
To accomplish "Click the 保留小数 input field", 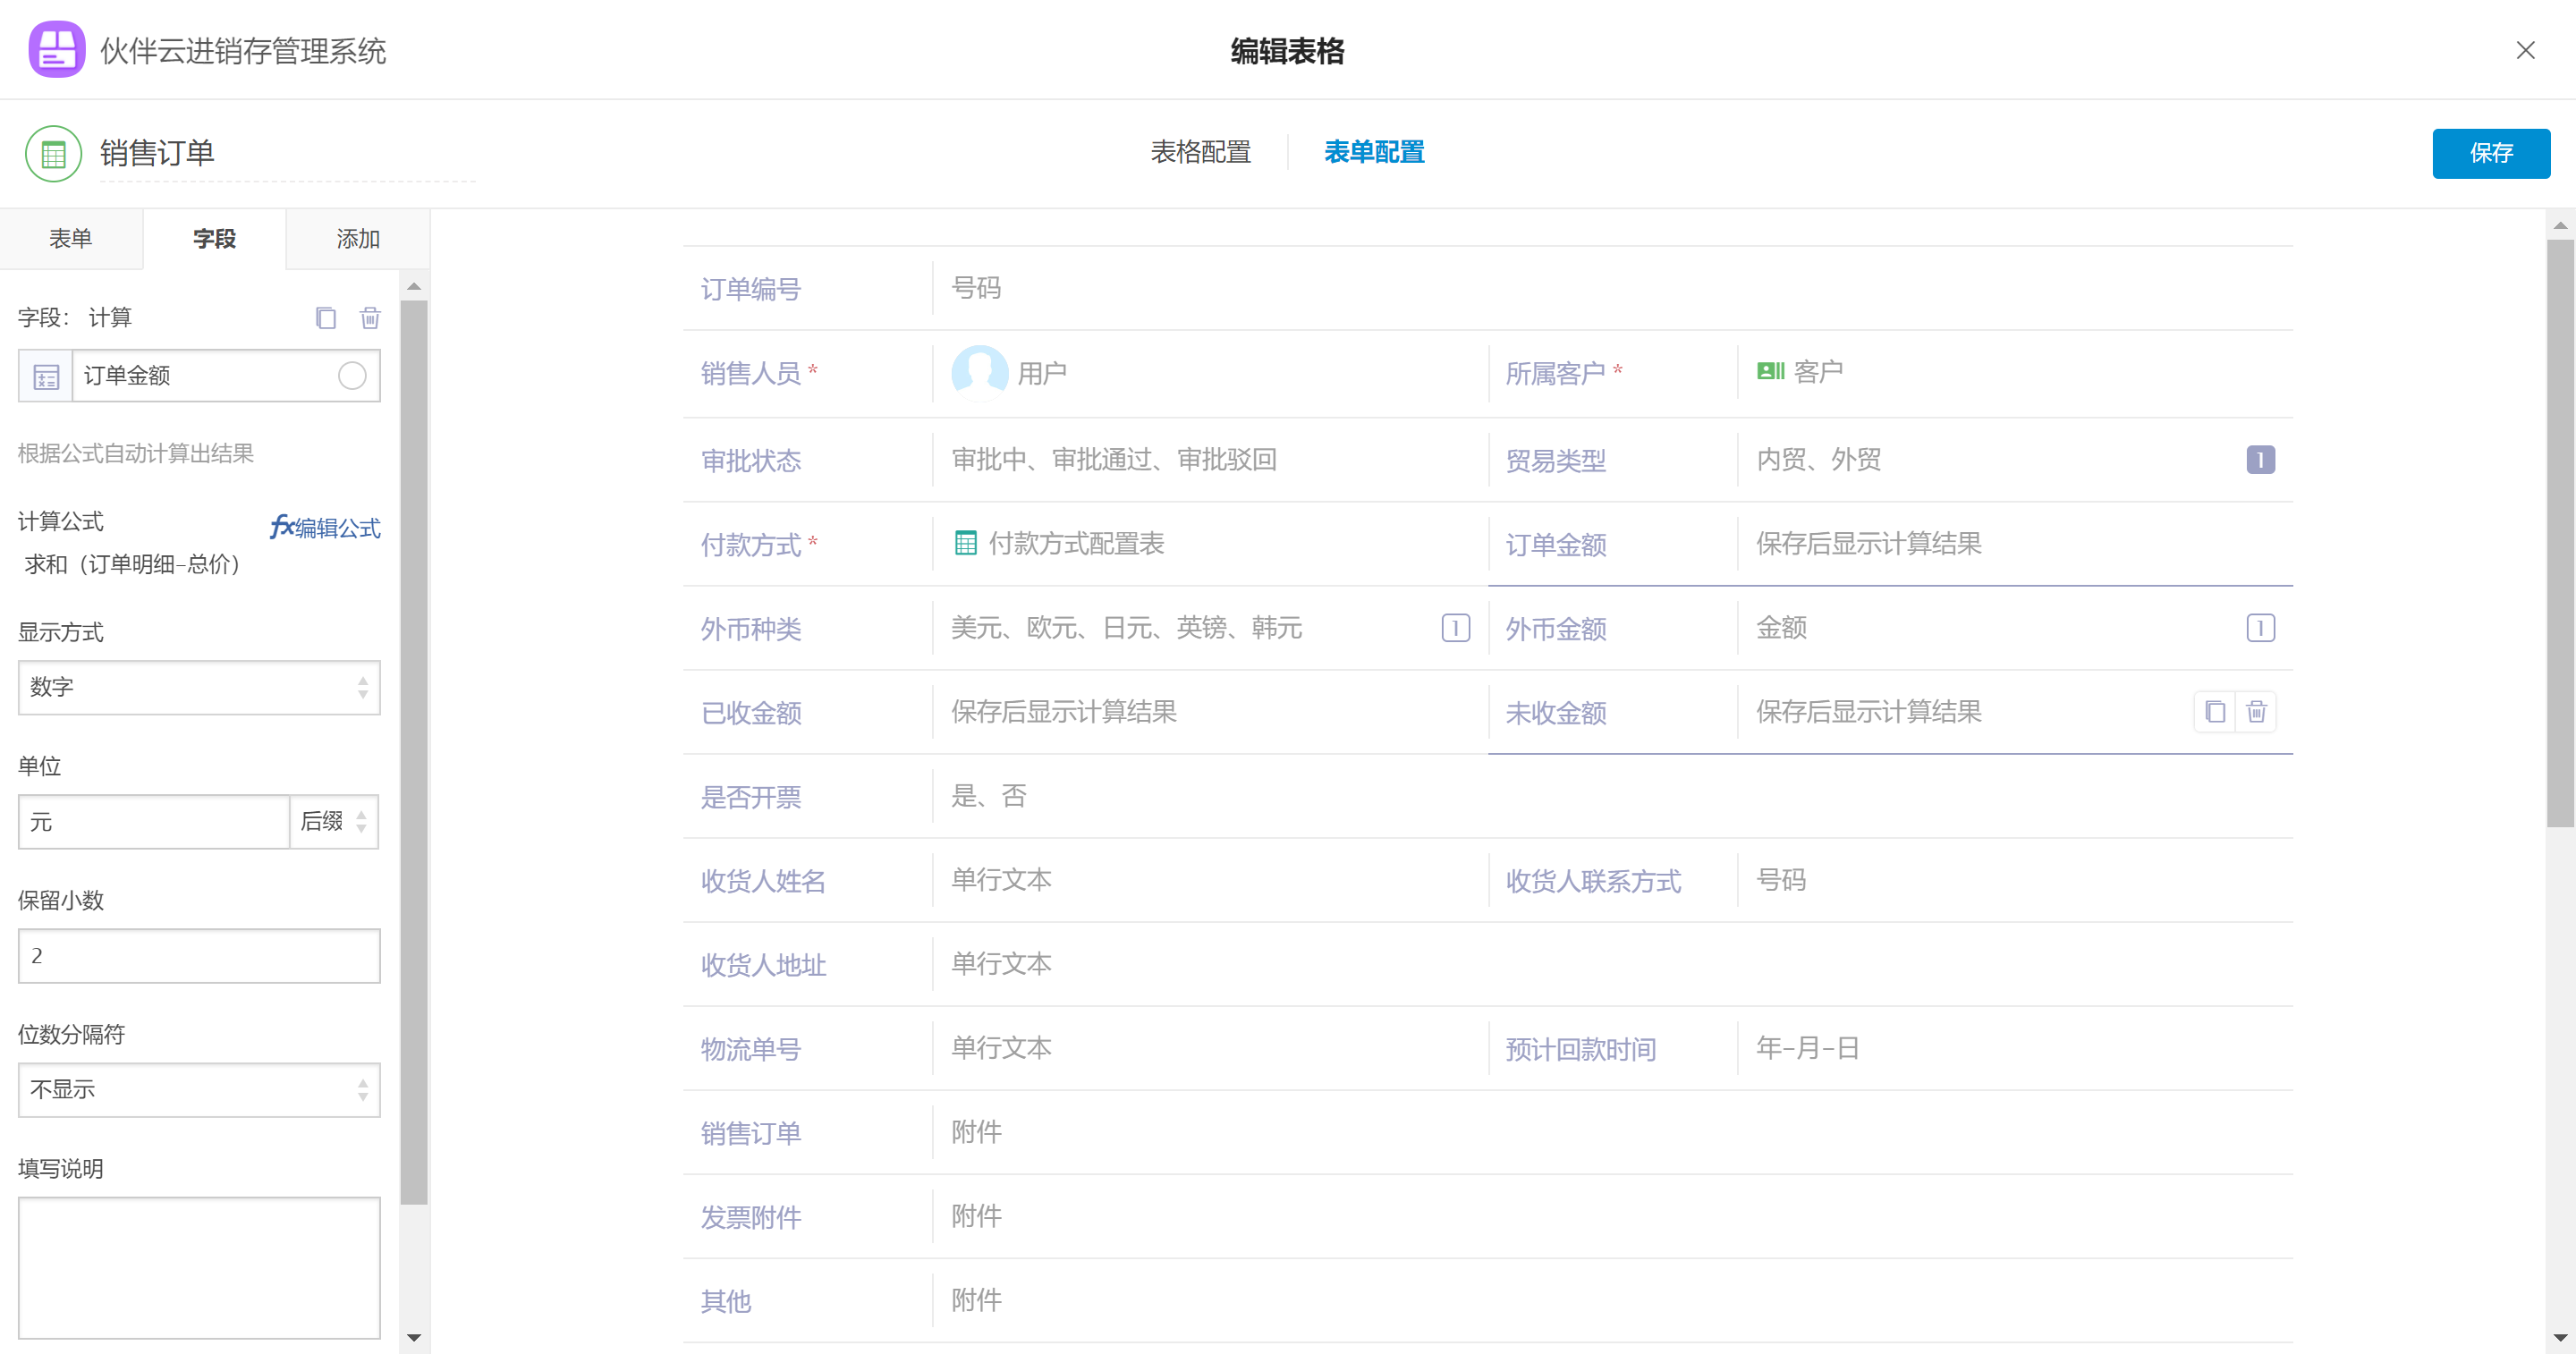I will pos(199,956).
